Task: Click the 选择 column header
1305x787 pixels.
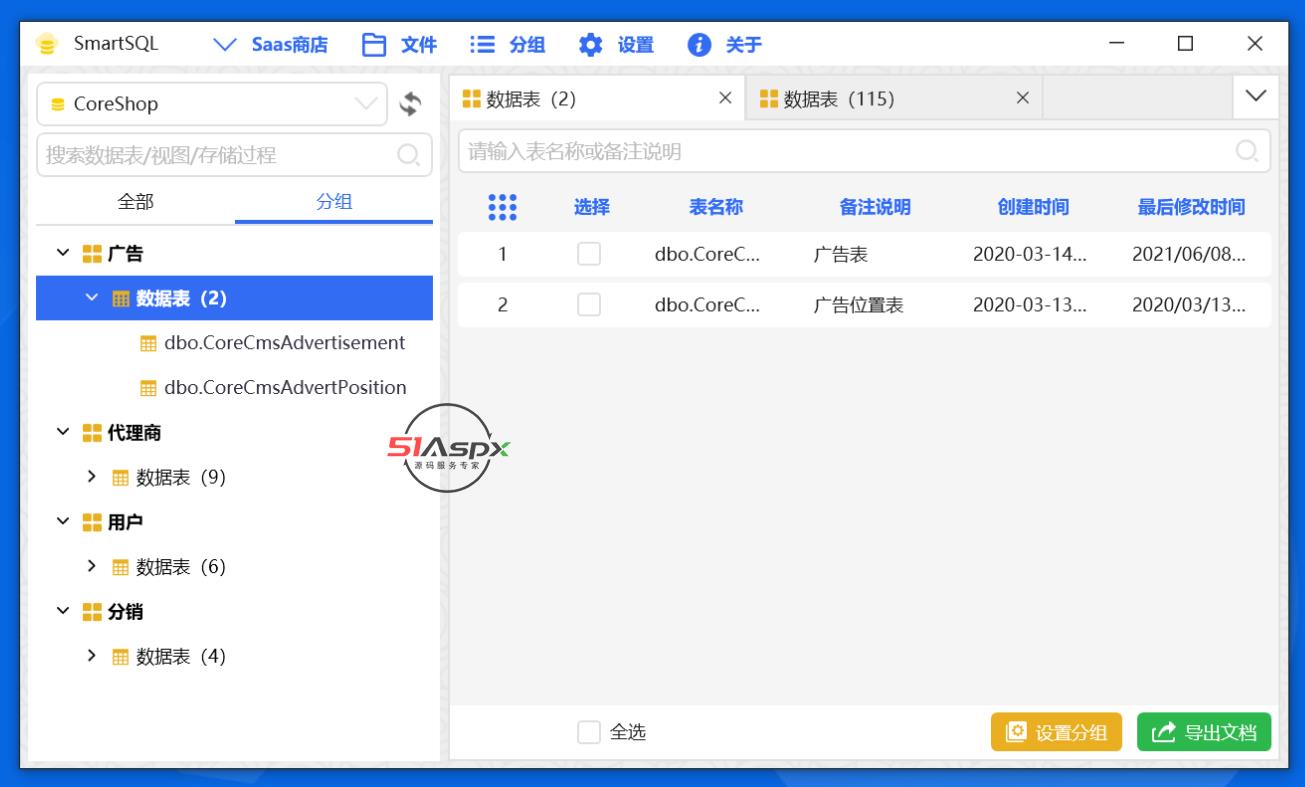Action: point(591,207)
